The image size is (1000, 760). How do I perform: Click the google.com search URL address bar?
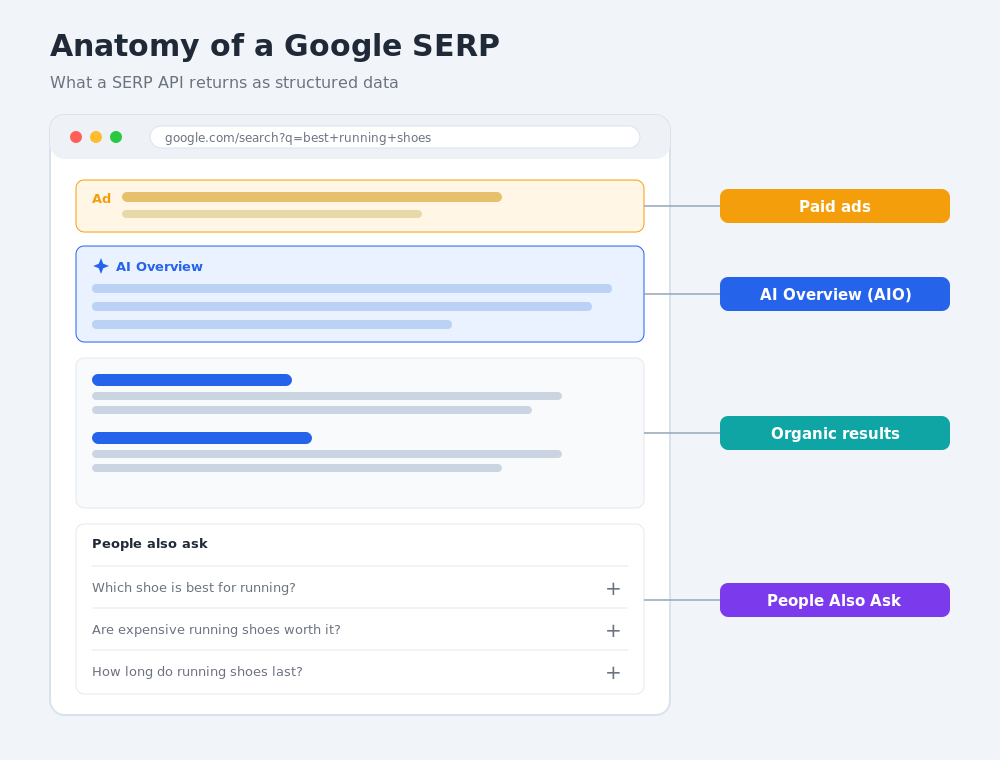click(395, 137)
